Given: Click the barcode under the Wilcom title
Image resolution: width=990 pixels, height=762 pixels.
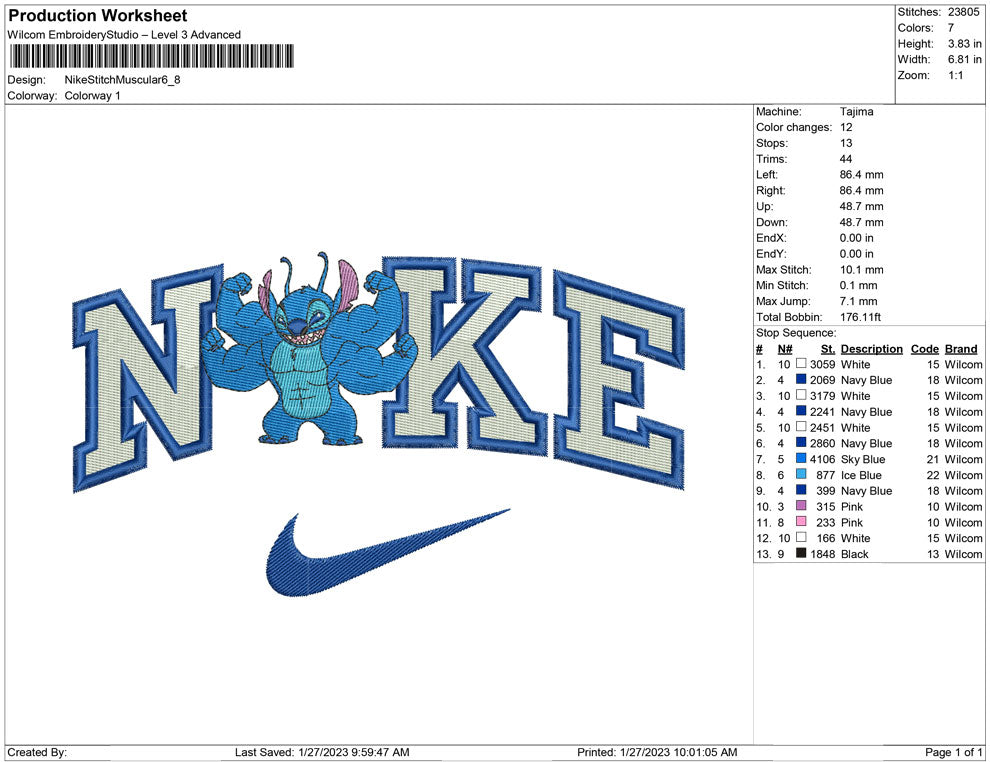Looking at the screenshot, I should point(152,56).
